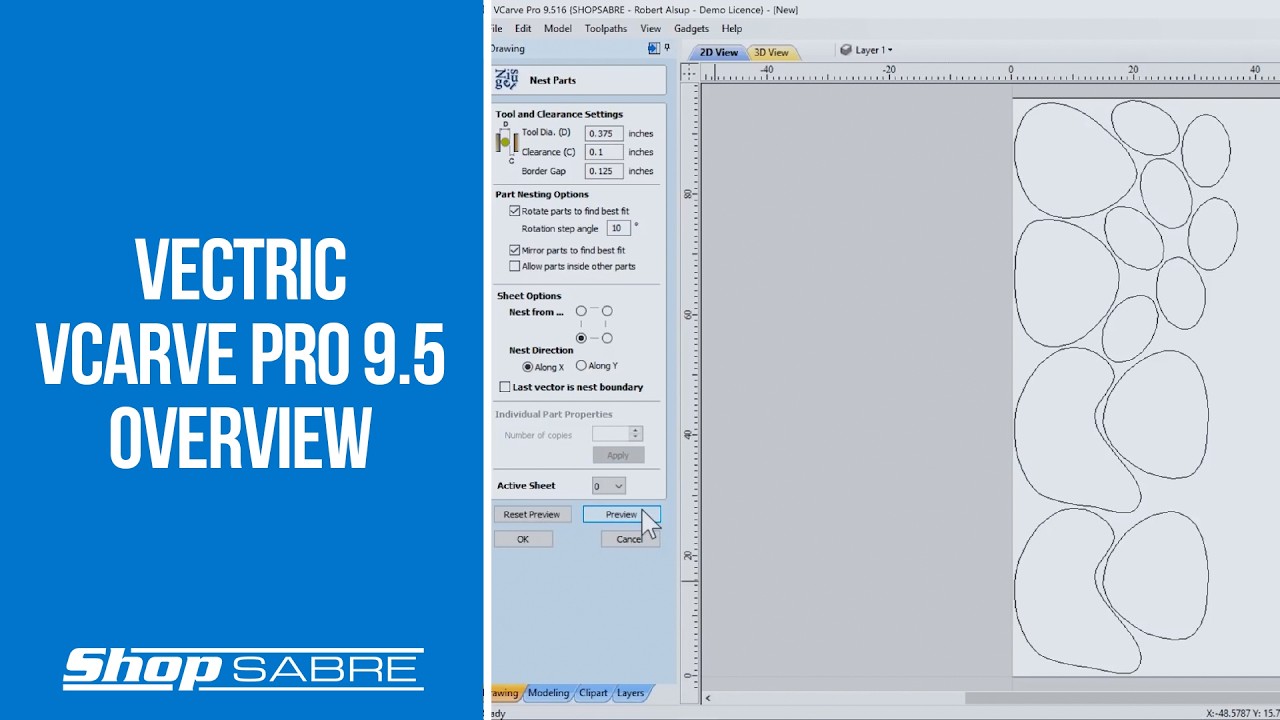Click the tool diameter clearance diagram icon
The width and height of the screenshot is (1280, 720).
[x=506, y=141]
